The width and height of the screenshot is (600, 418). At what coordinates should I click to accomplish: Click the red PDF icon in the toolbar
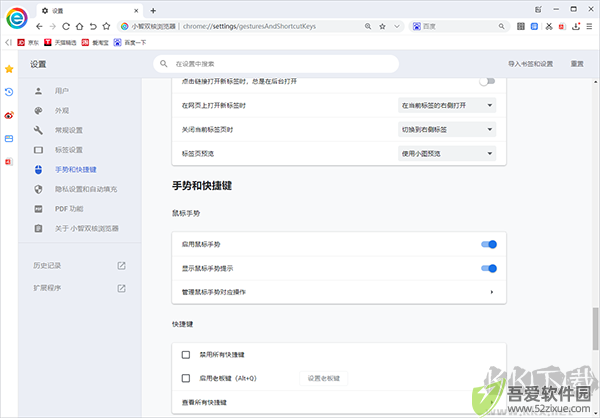coord(562,26)
